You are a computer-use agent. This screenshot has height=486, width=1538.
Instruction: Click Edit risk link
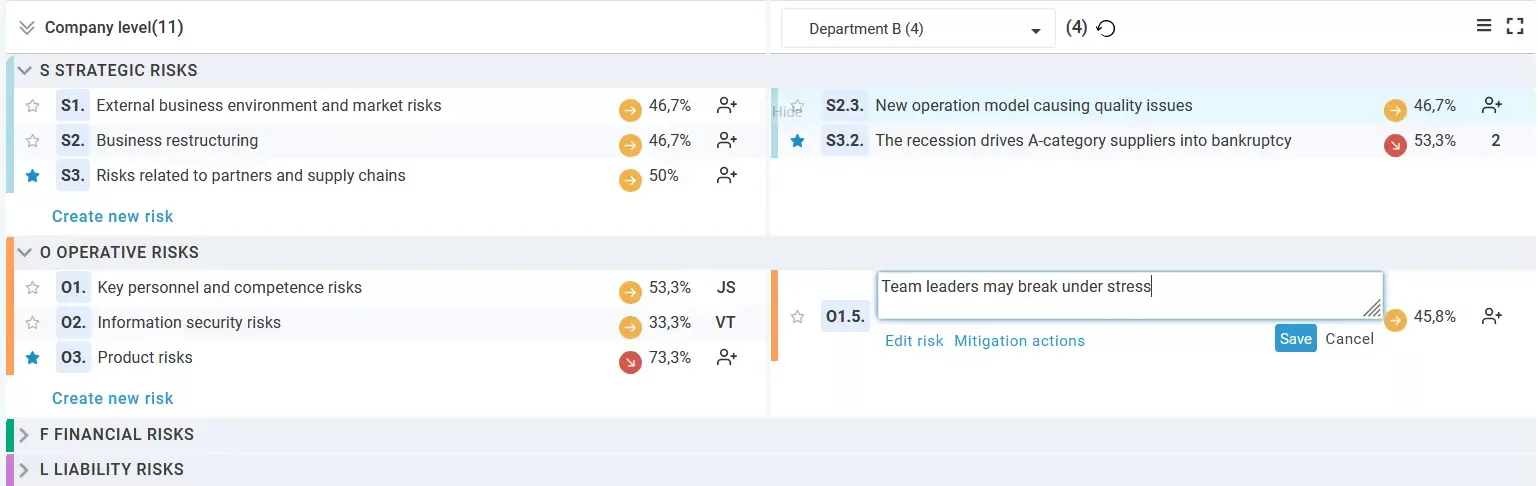point(914,341)
